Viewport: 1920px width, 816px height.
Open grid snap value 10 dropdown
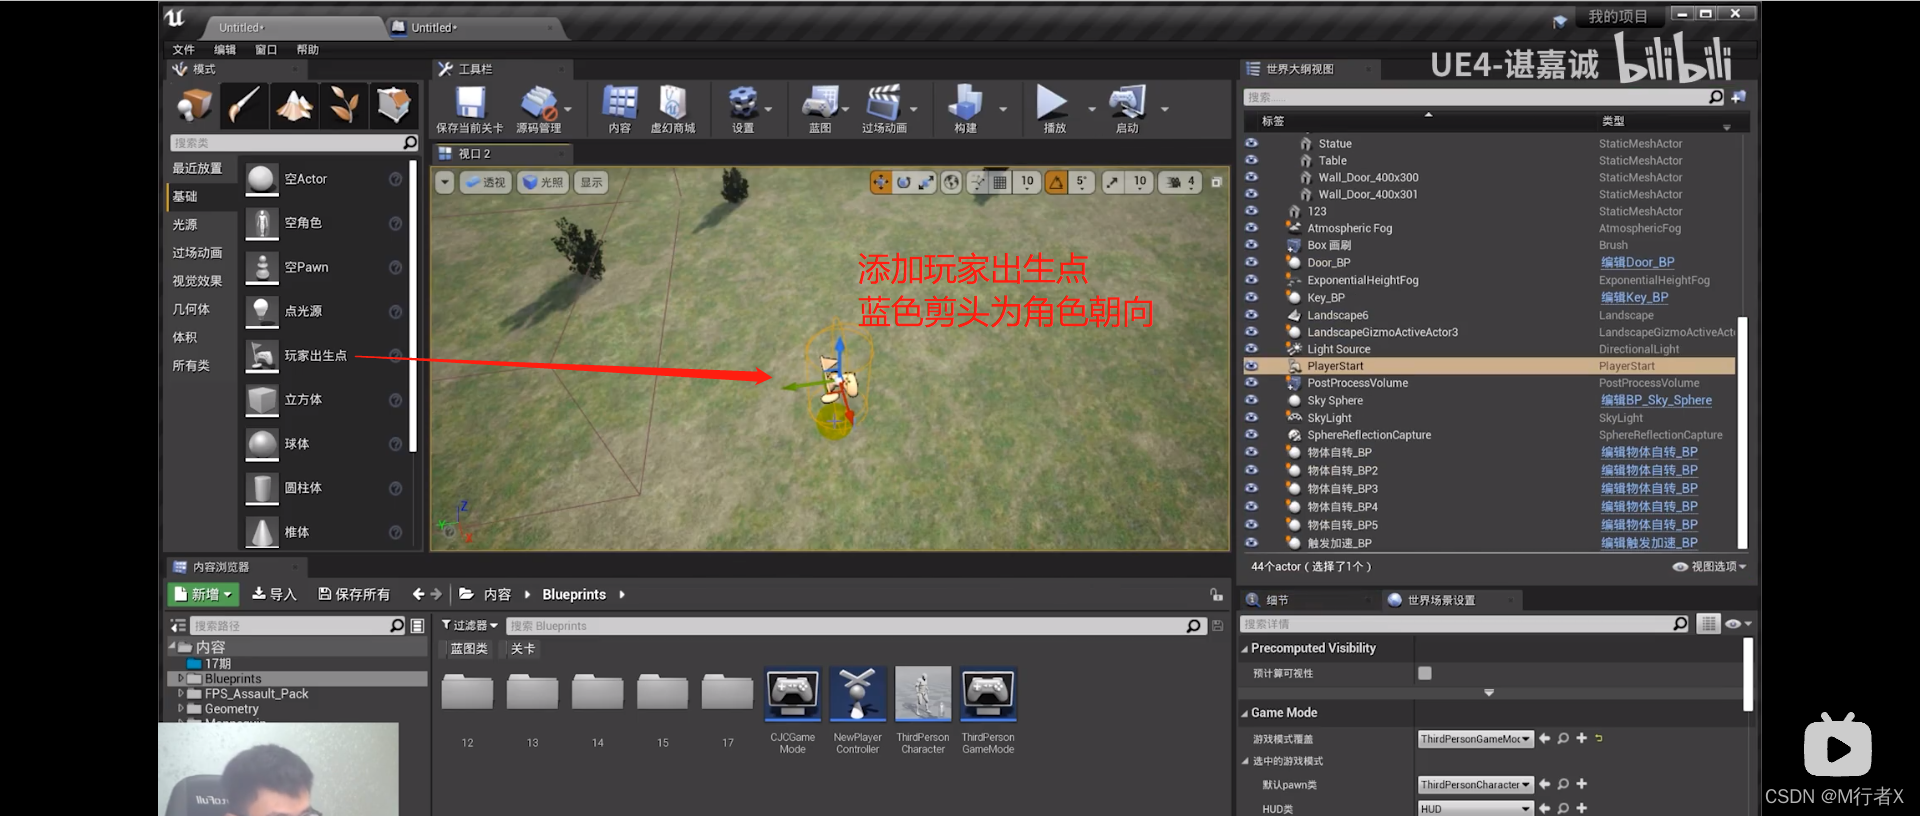point(1027,182)
